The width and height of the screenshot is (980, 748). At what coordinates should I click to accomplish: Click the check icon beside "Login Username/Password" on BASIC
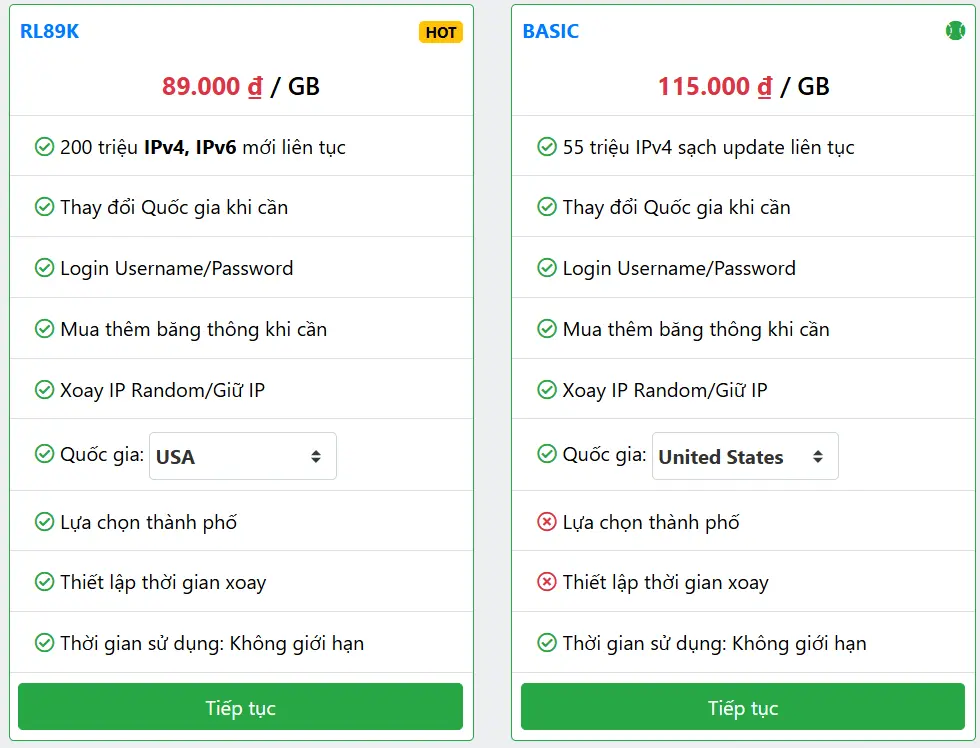click(x=547, y=267)
